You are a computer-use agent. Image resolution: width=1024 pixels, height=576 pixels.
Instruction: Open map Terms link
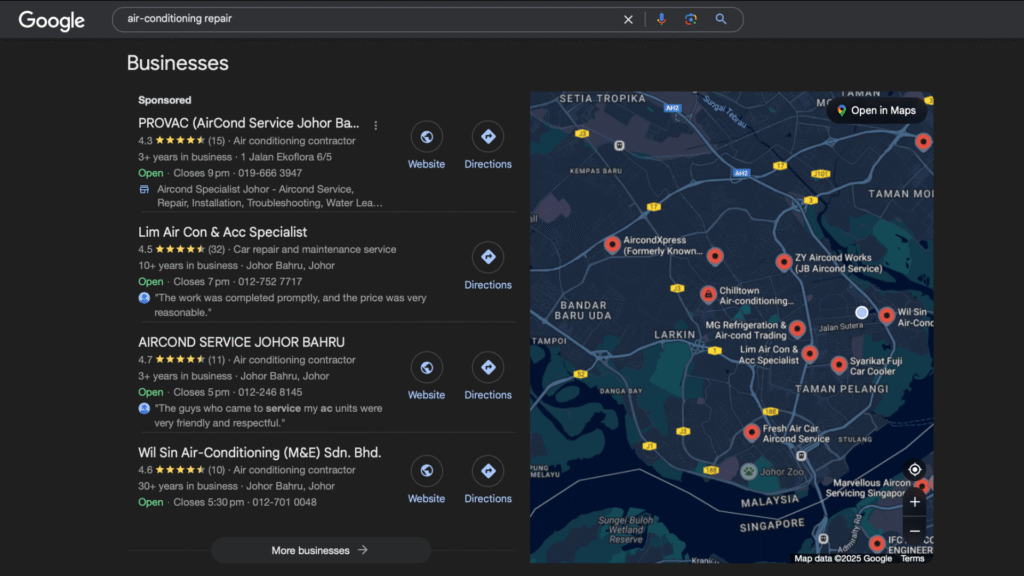[x=912, y=558]
